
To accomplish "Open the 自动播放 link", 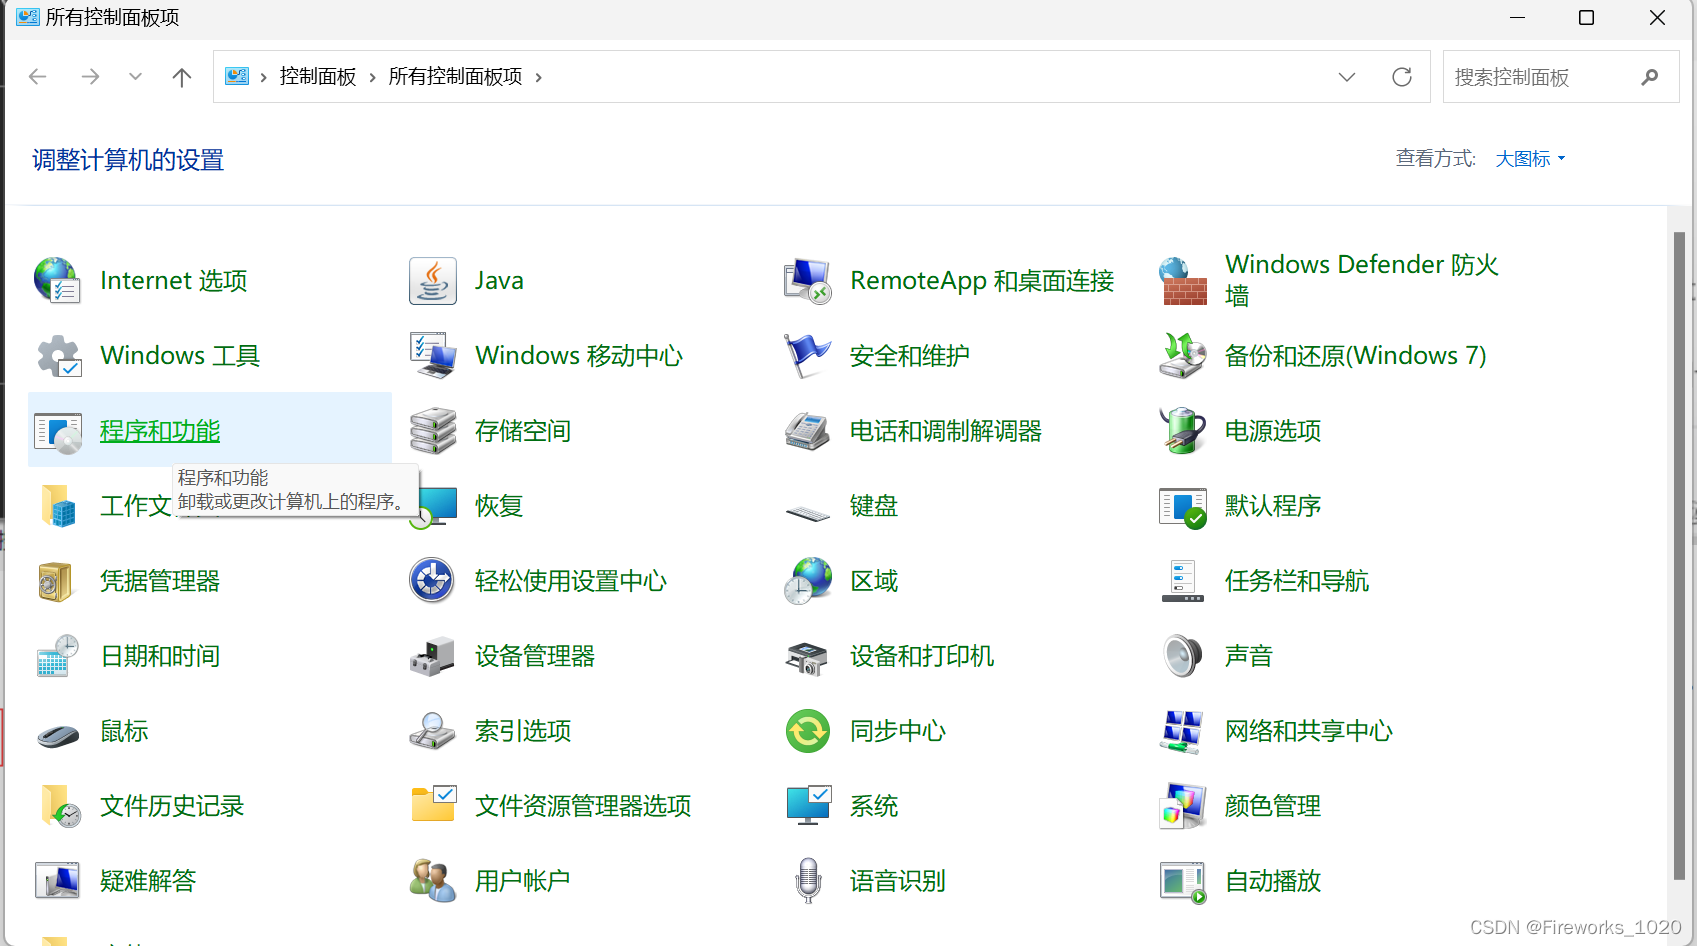I will pos(1273,881).
